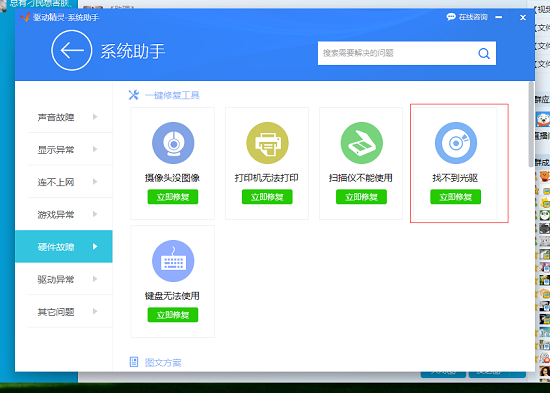
Task: Click the 打印机无法打印 label
Action: tap(267, 178)
